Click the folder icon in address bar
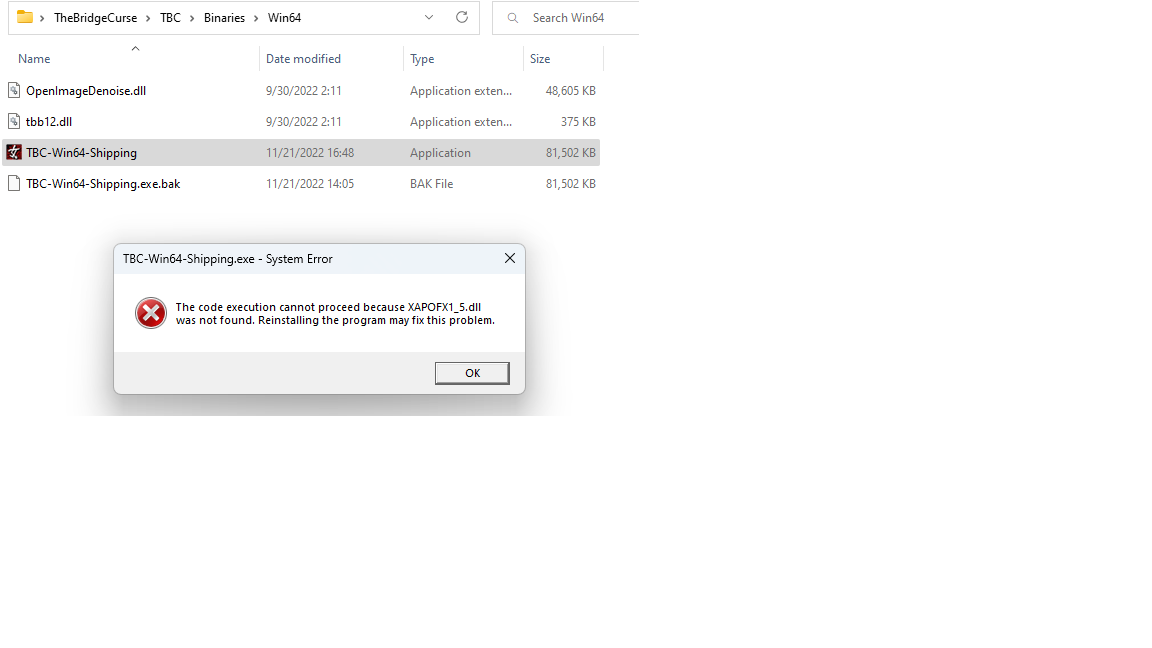The width and height of the screenshot is (1152, 648). 25,17
